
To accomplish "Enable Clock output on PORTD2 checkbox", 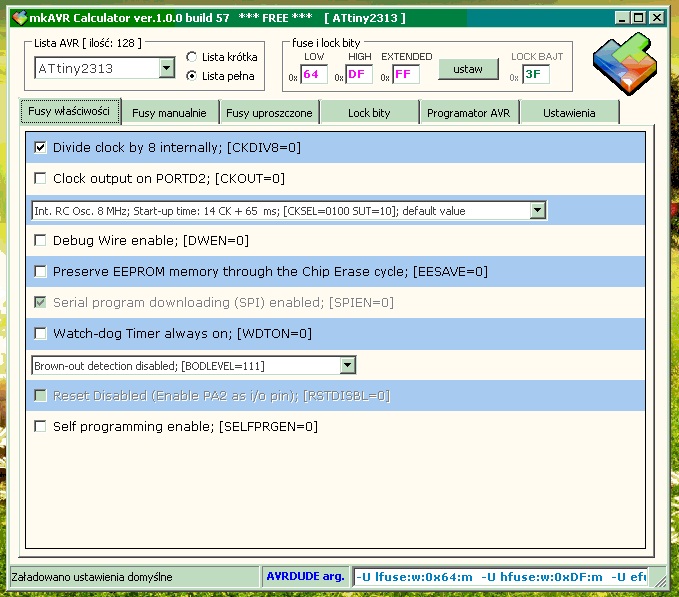I will point(40,178).
